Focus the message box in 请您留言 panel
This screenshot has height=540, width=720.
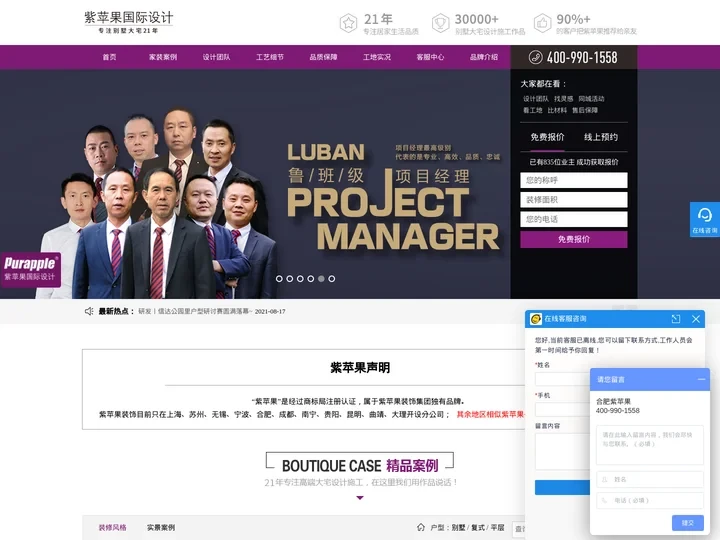[650, 445]
